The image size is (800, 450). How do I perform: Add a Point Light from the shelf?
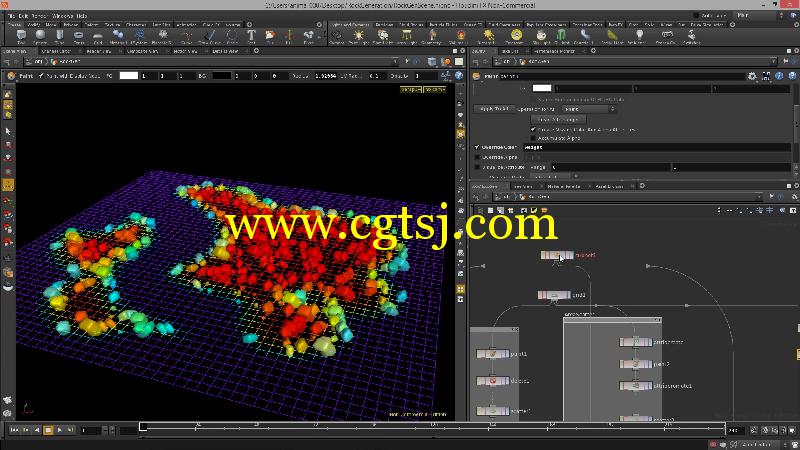pos(359,36)
